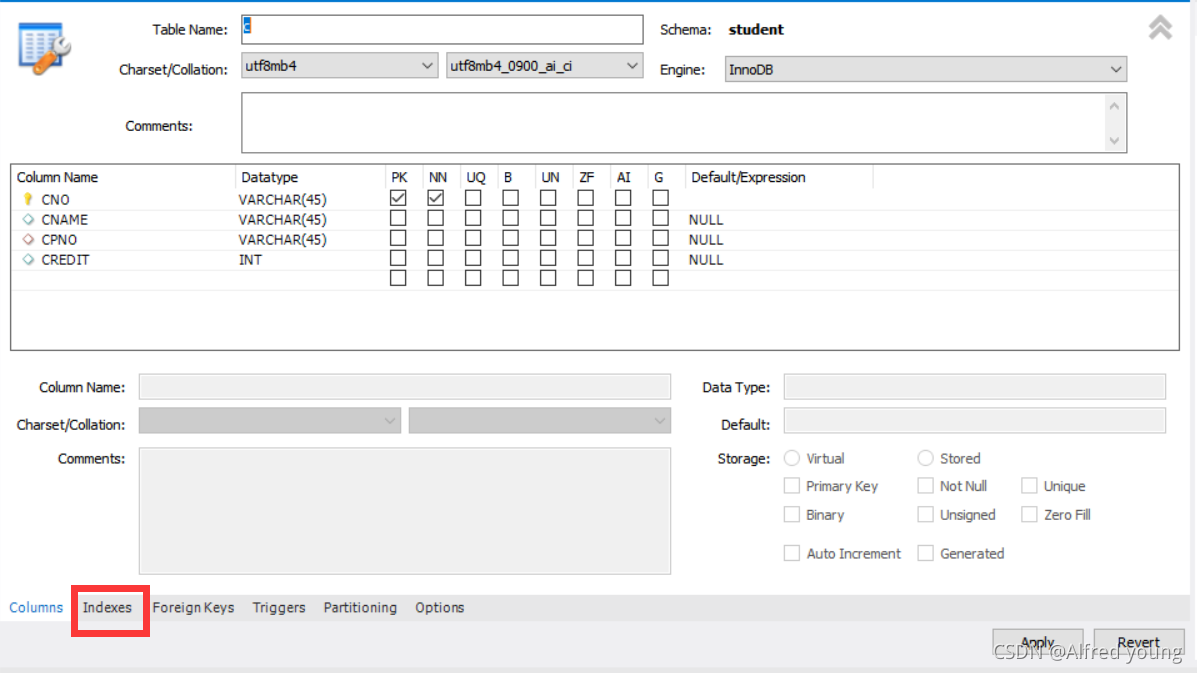Open the InnoDB engine dropdown
The image size is (1197, 673).
[925, 69]
